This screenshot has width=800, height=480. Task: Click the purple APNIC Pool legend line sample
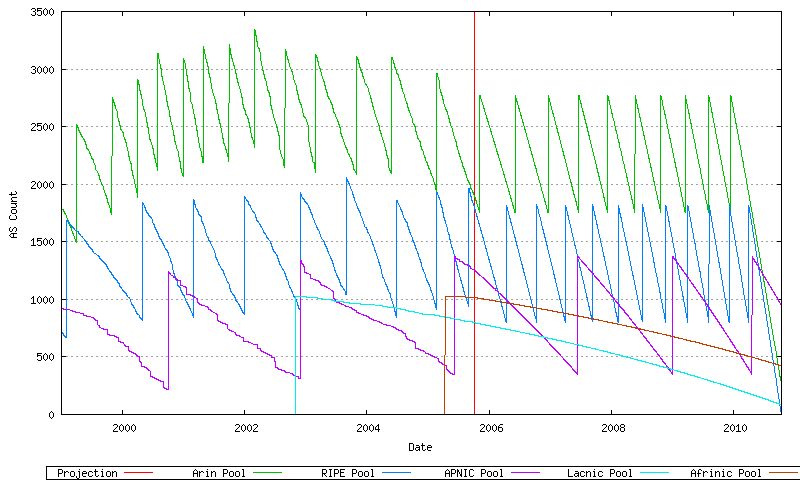(519, 473)
